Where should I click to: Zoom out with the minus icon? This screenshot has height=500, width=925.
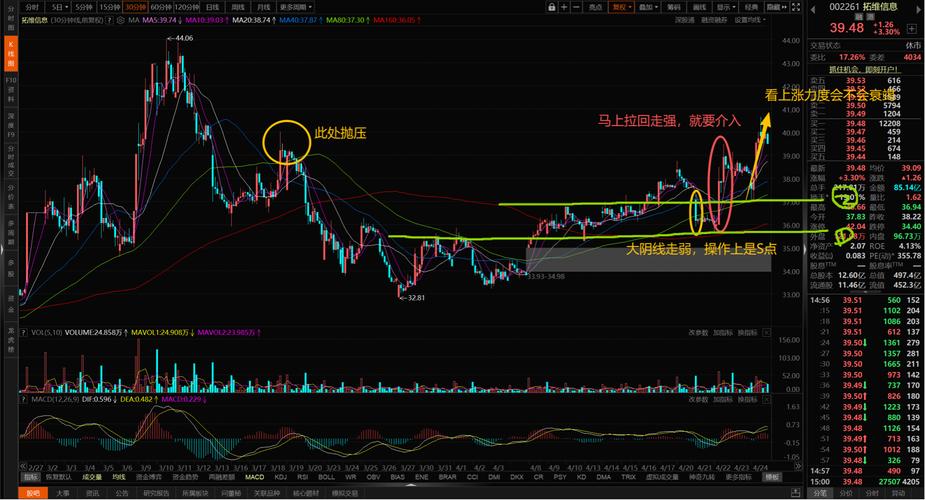point(576,7)
